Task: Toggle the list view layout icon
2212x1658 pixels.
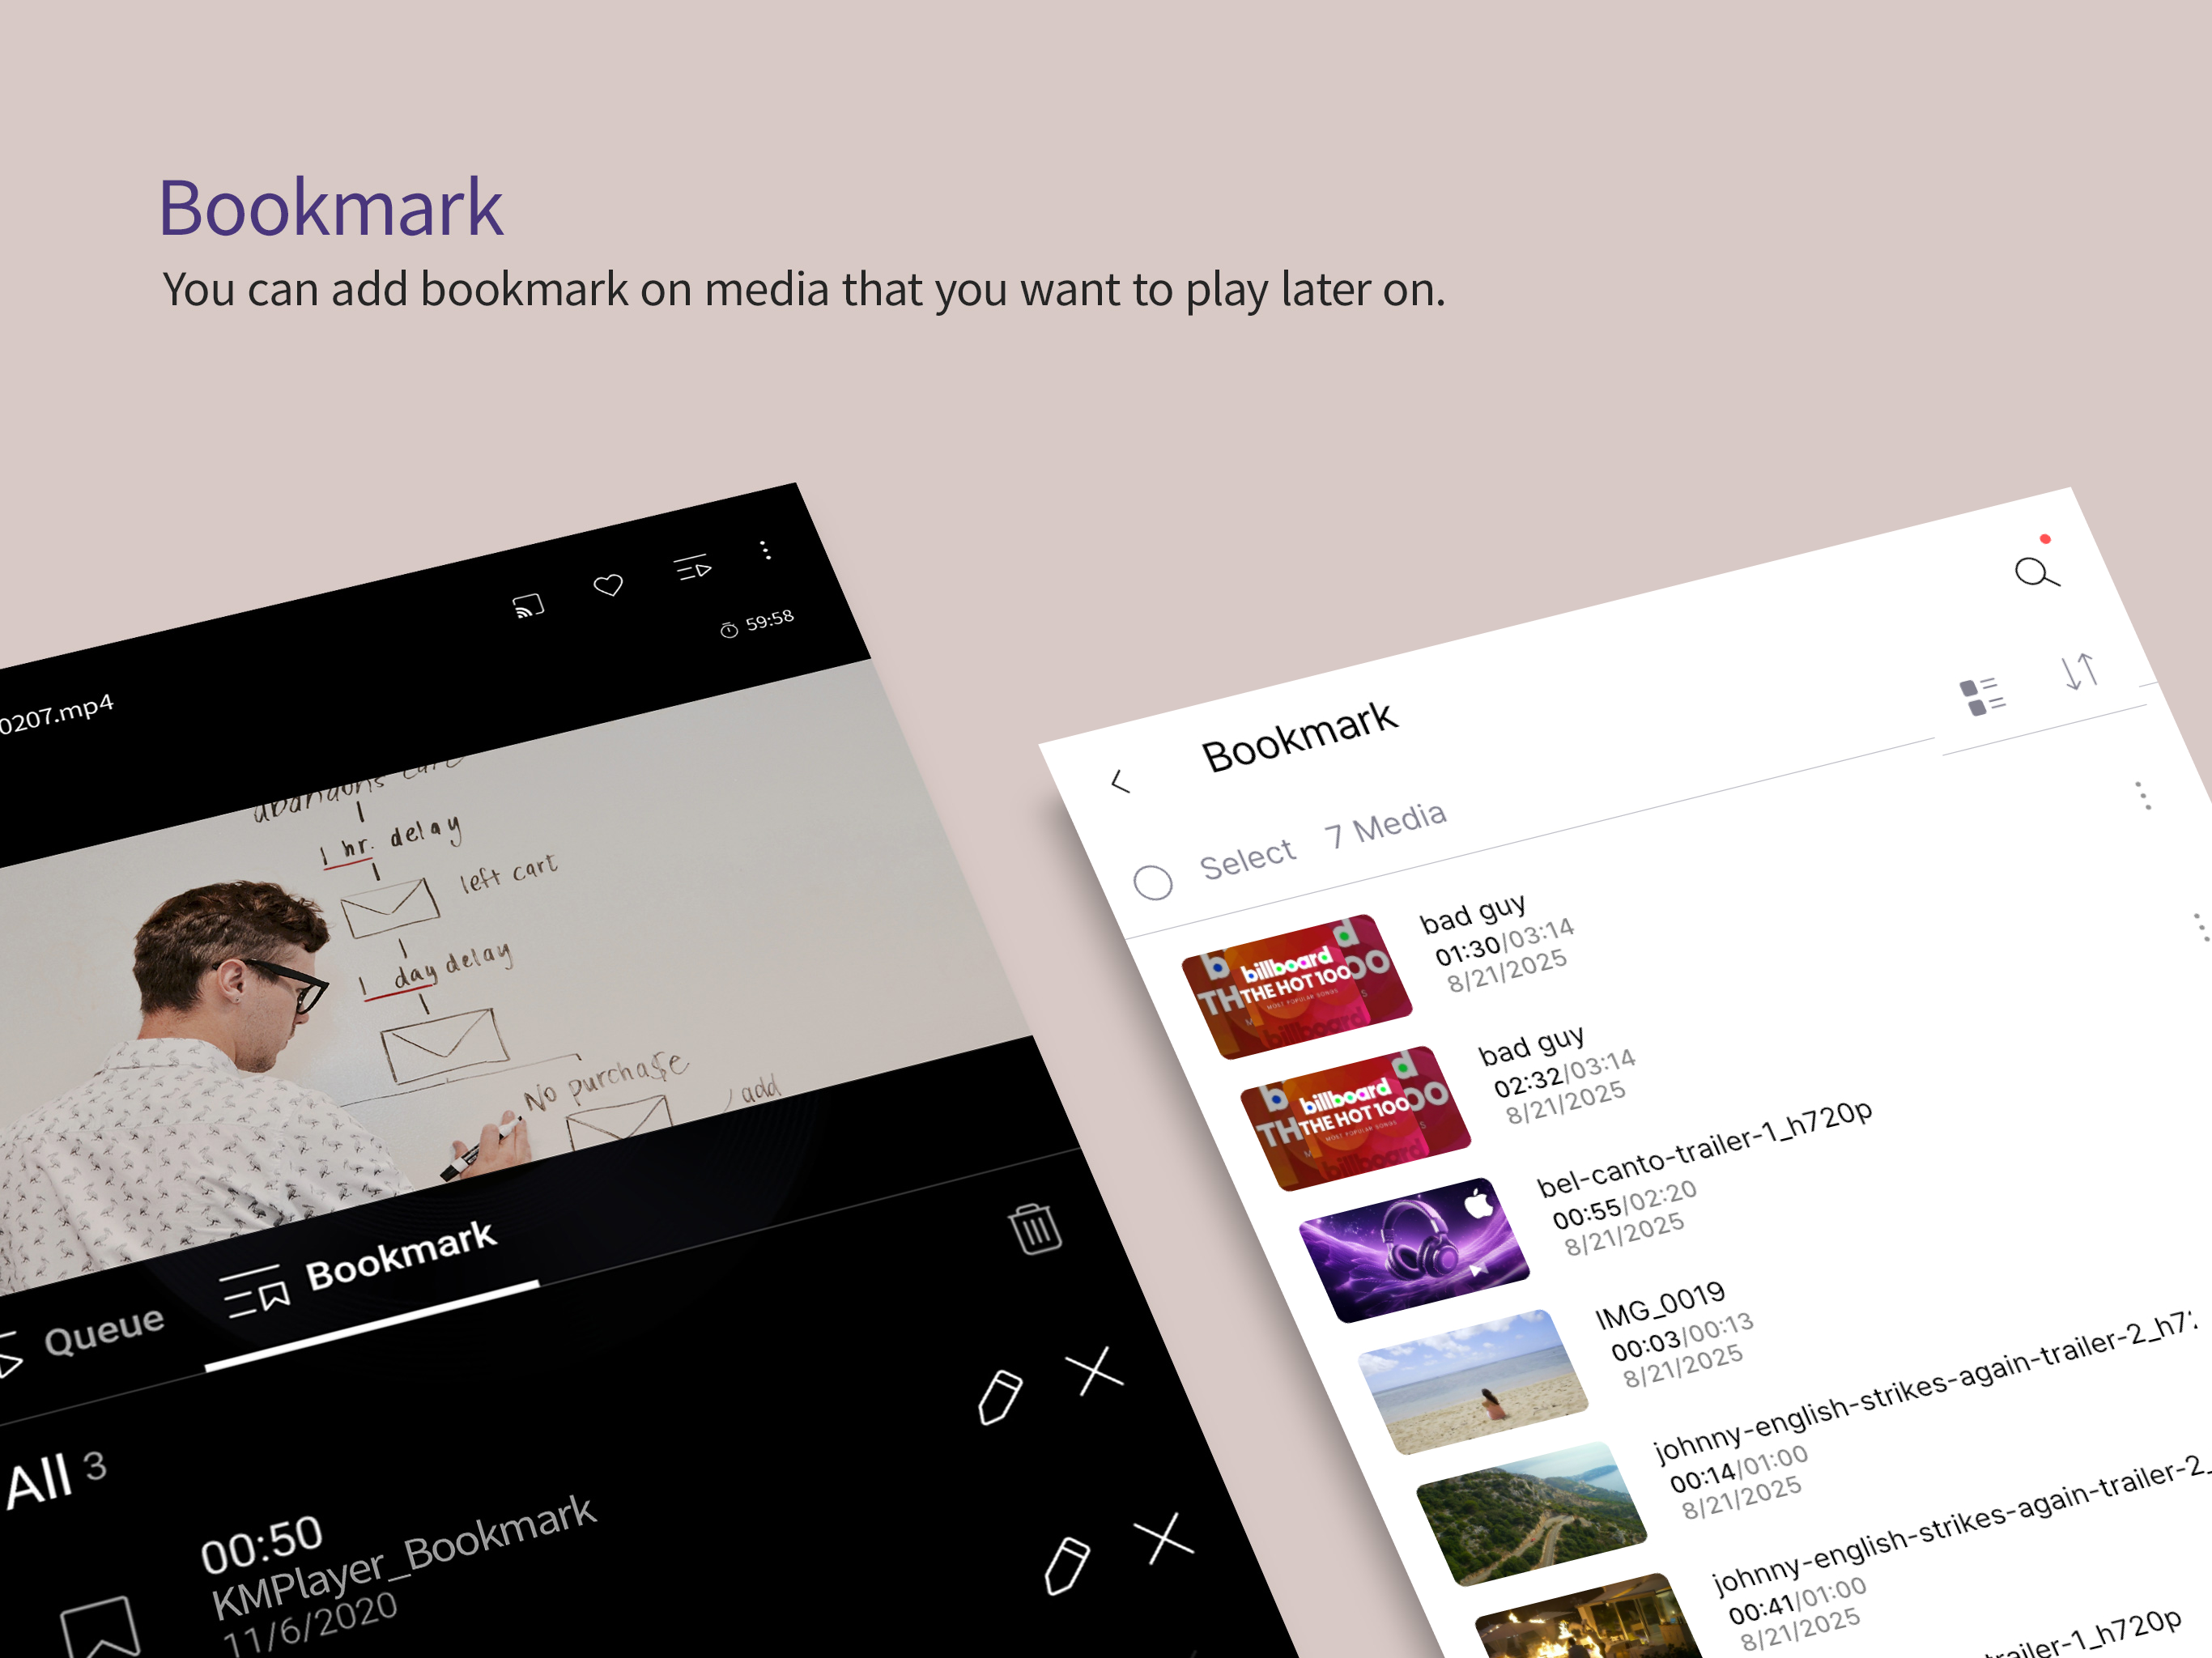Action: click(x=1982, y=697)
